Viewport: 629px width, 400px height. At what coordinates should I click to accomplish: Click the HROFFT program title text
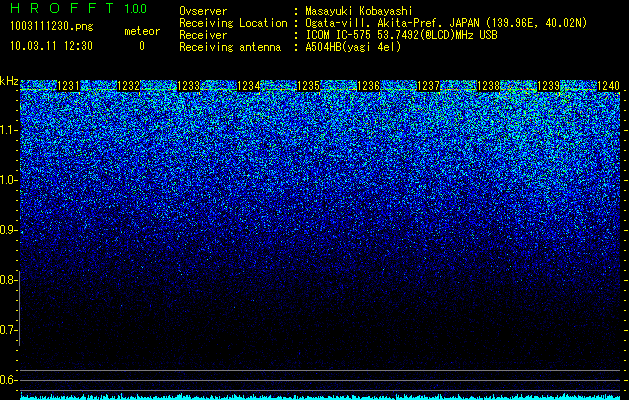point(62,8)
